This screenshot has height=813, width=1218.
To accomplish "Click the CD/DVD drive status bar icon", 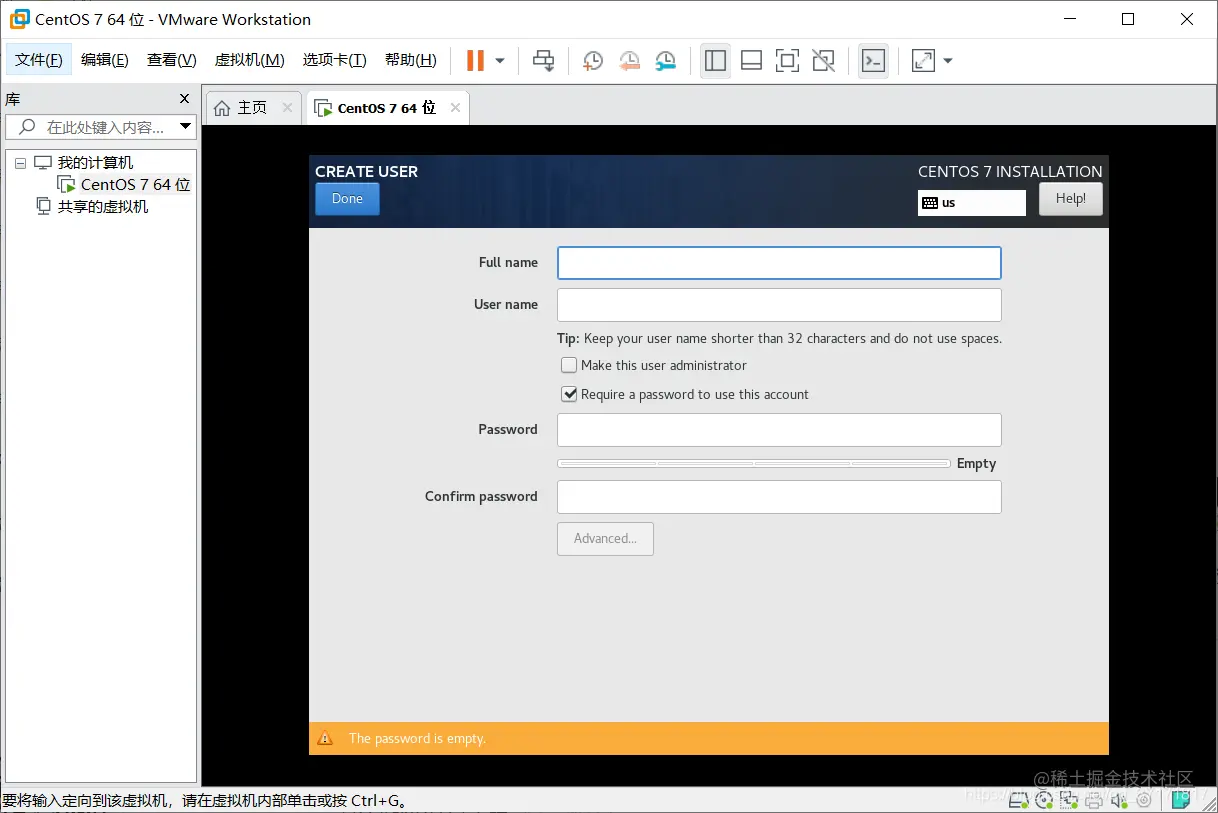I will click(1044, 800).
